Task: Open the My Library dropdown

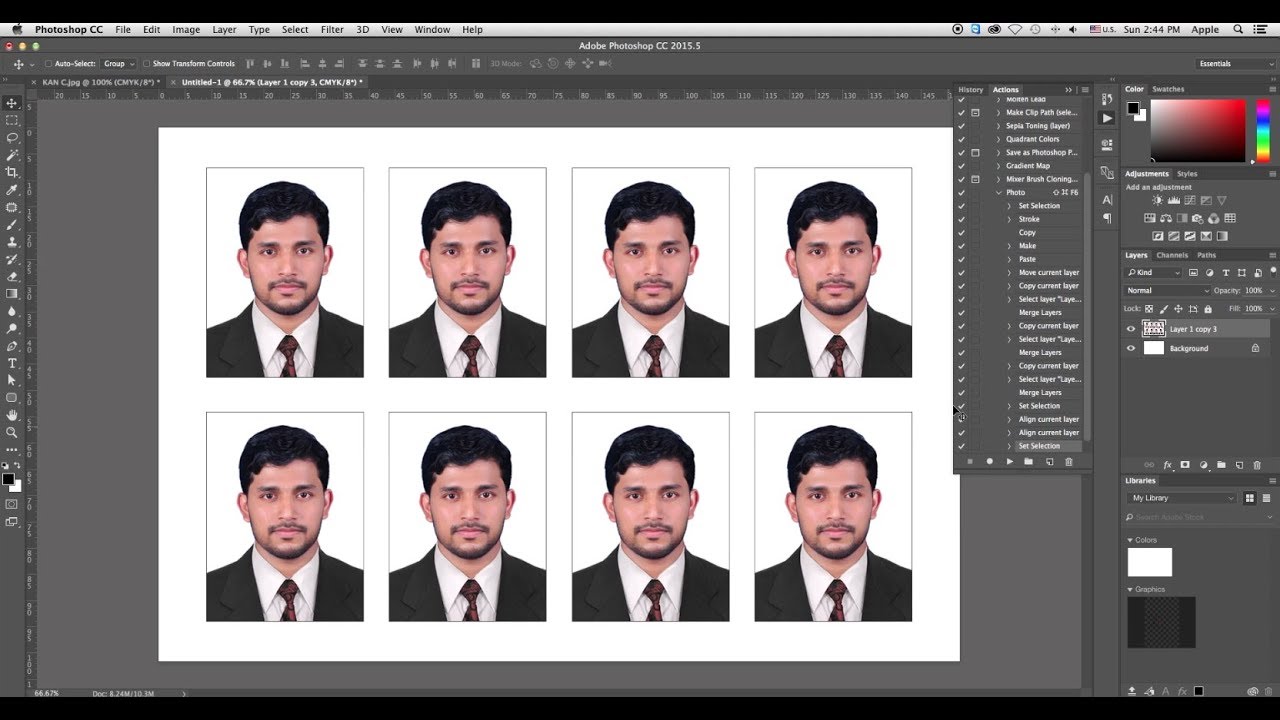Action: 1182,498
